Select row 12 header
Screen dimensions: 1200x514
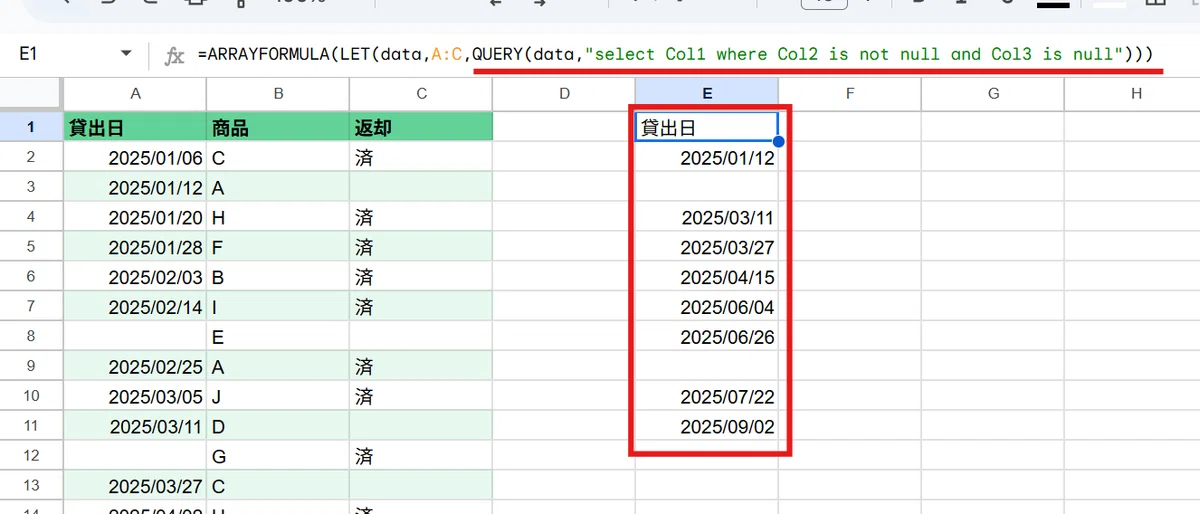(32, 457)
